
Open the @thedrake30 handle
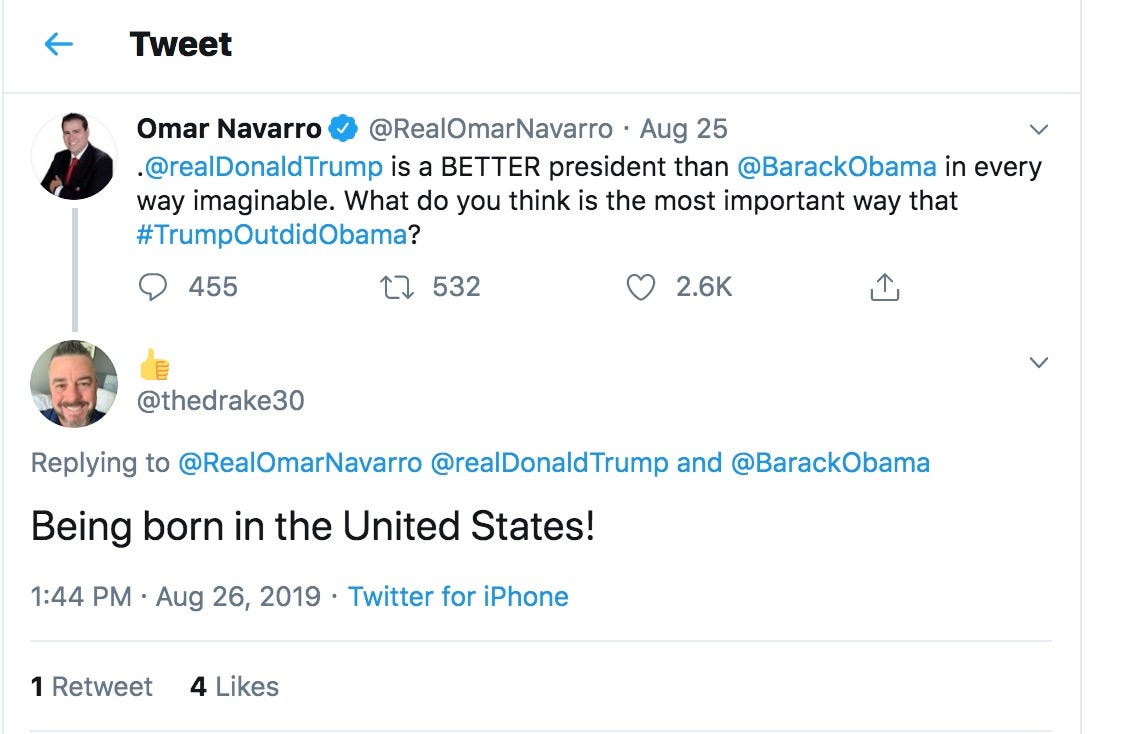(220, 401)
